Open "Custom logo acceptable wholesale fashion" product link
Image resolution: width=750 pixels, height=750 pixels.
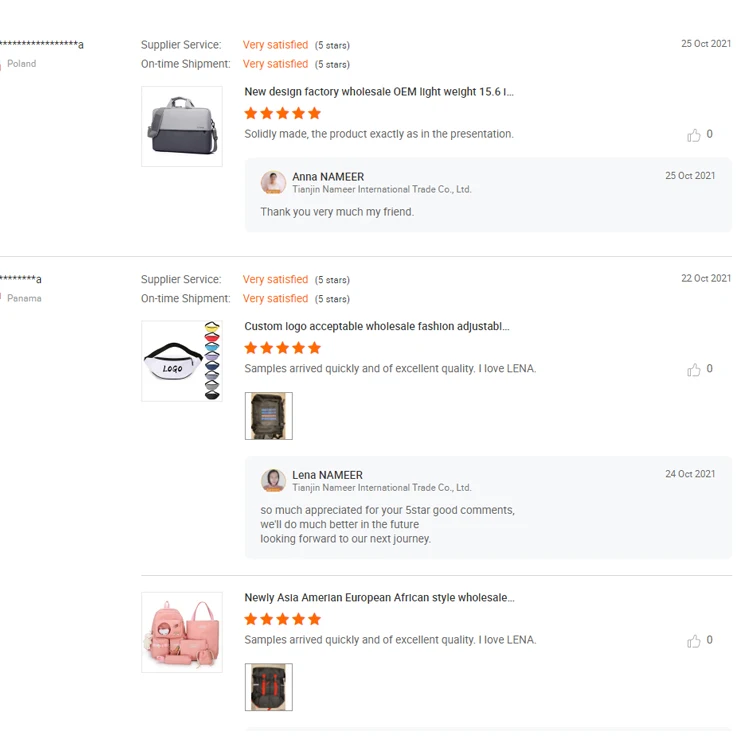tap(377, 327)
